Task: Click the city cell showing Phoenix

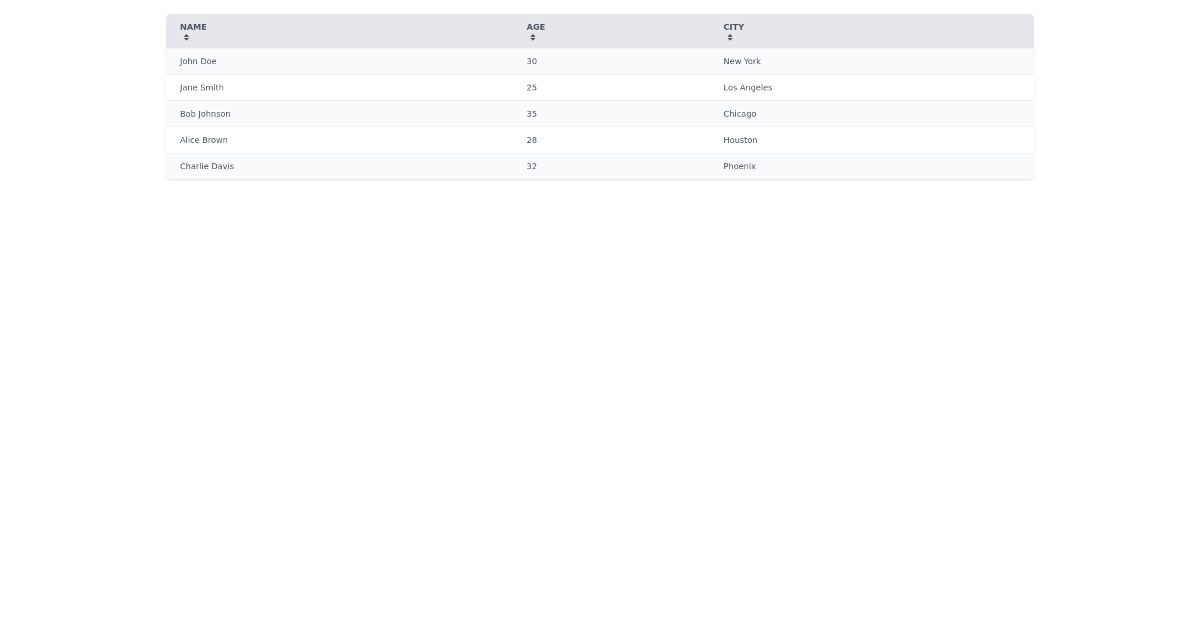Action: coord(739,166)
